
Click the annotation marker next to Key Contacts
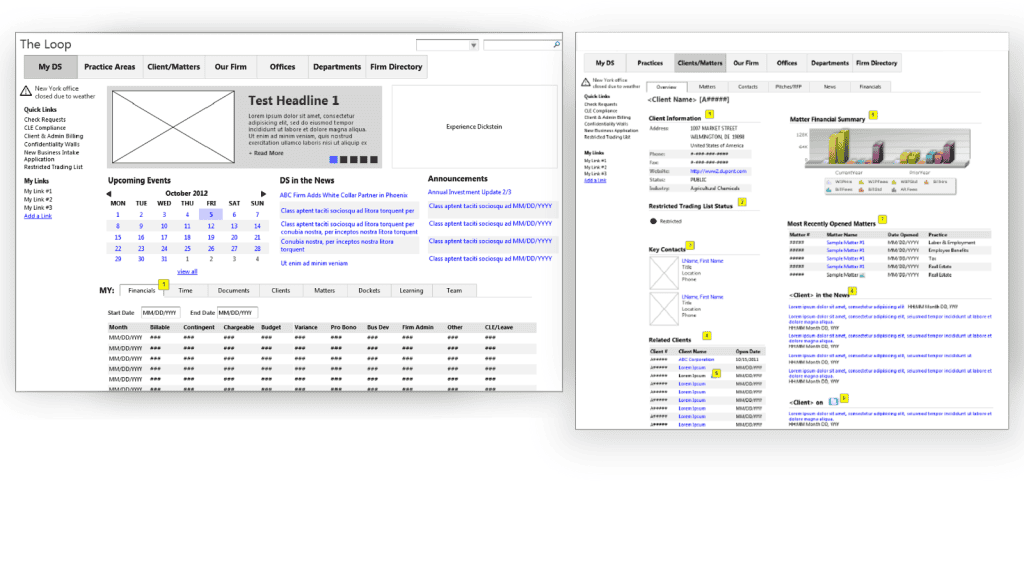coord(689,245)
